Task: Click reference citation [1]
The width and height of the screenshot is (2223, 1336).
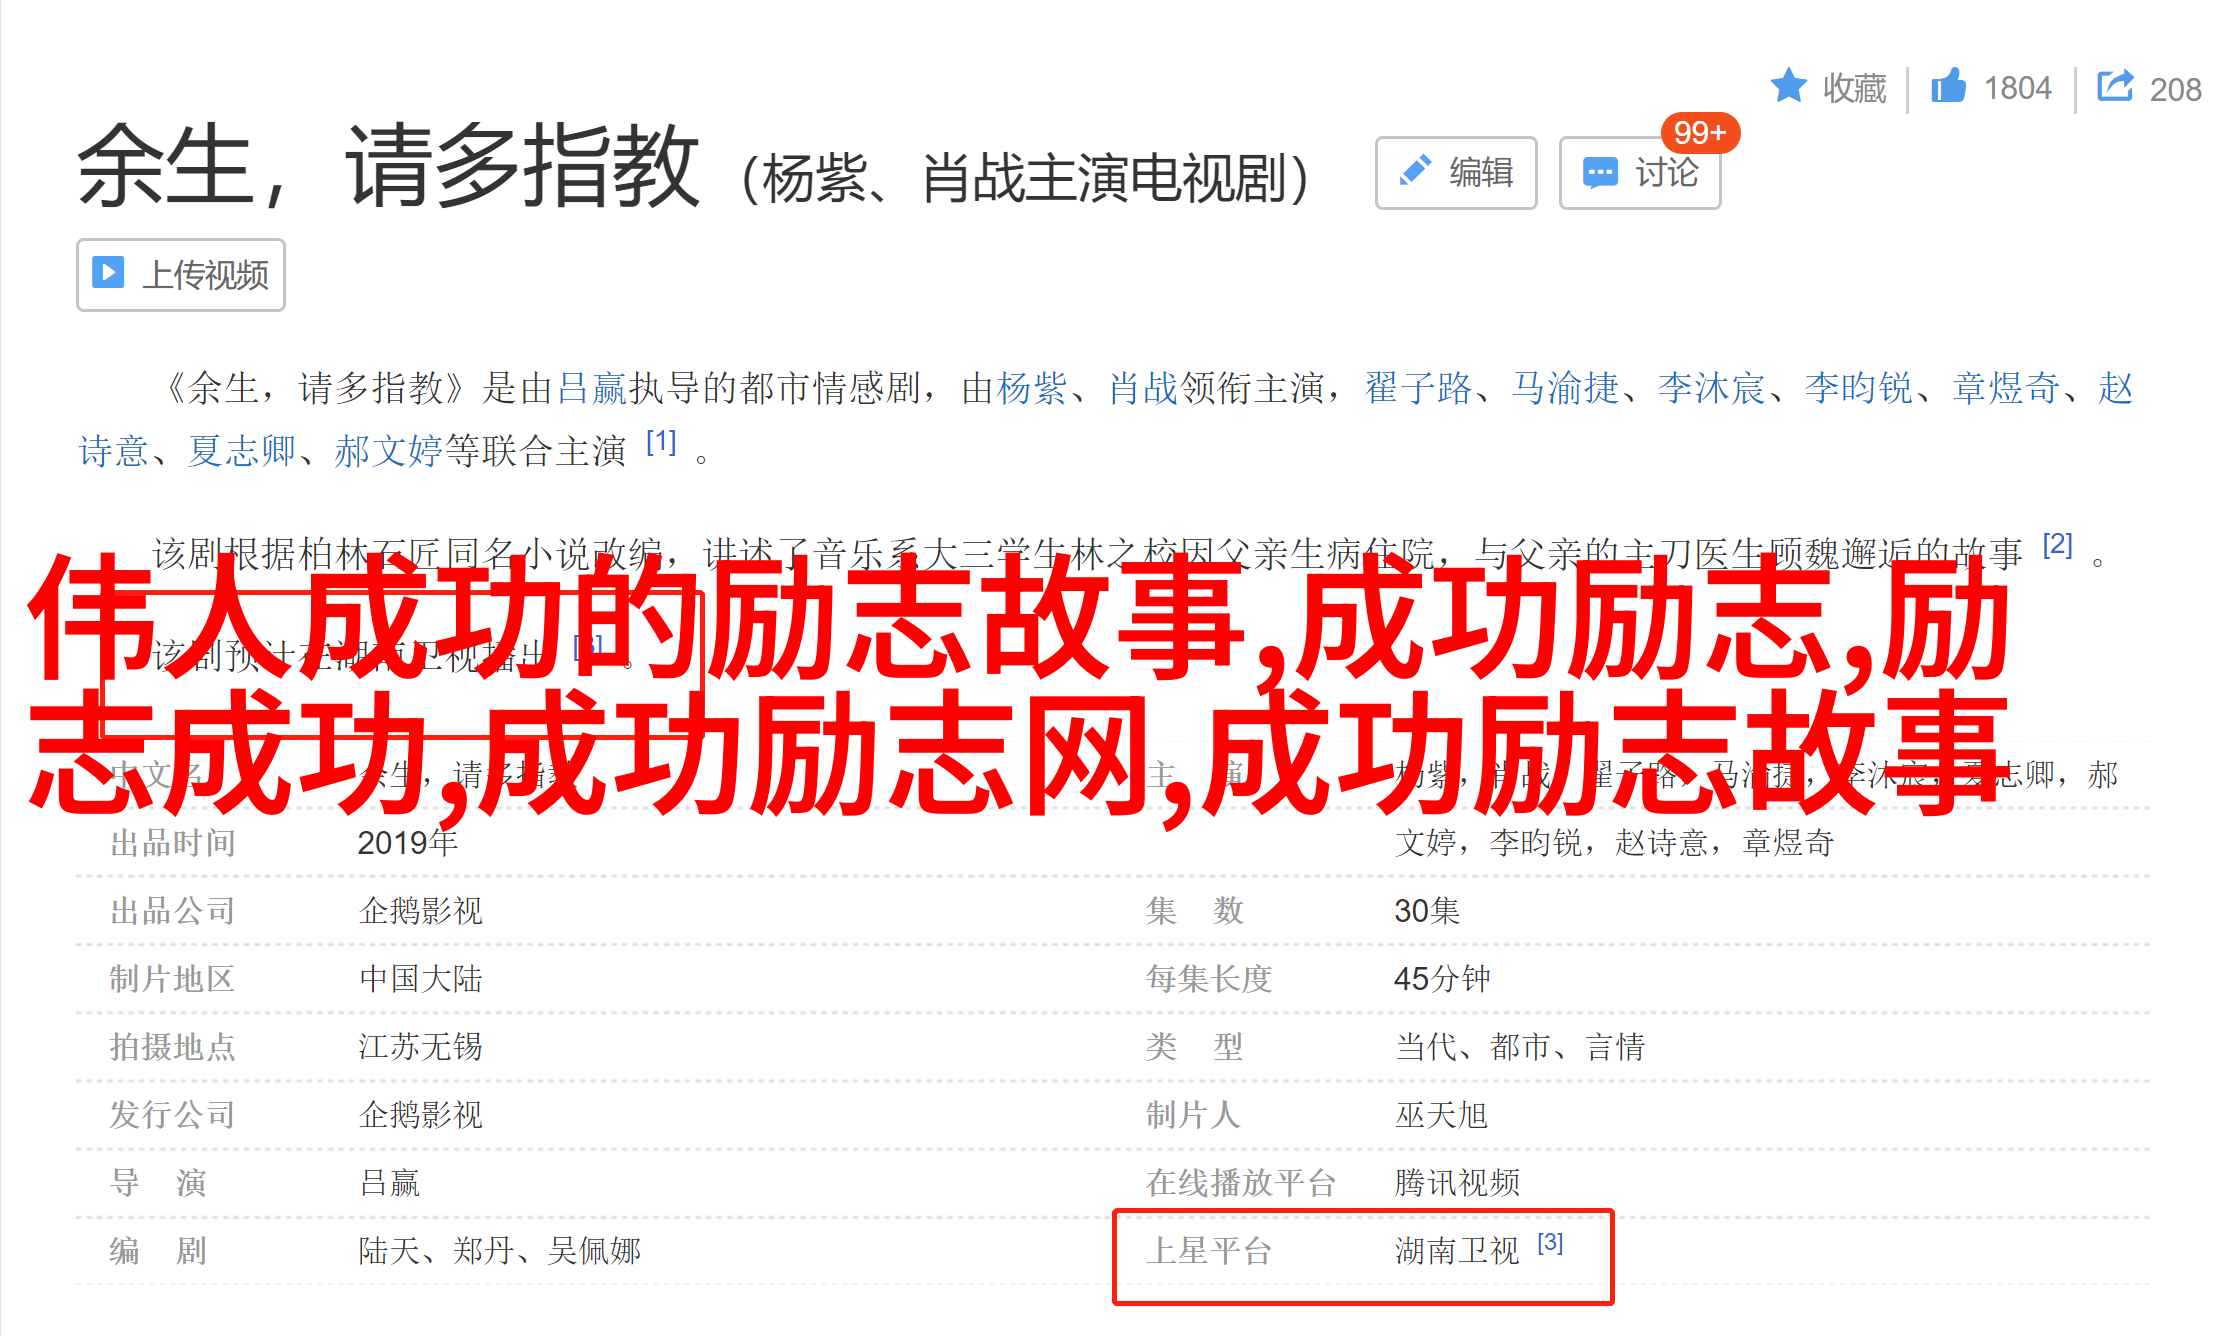Action: tap(661, 441)
